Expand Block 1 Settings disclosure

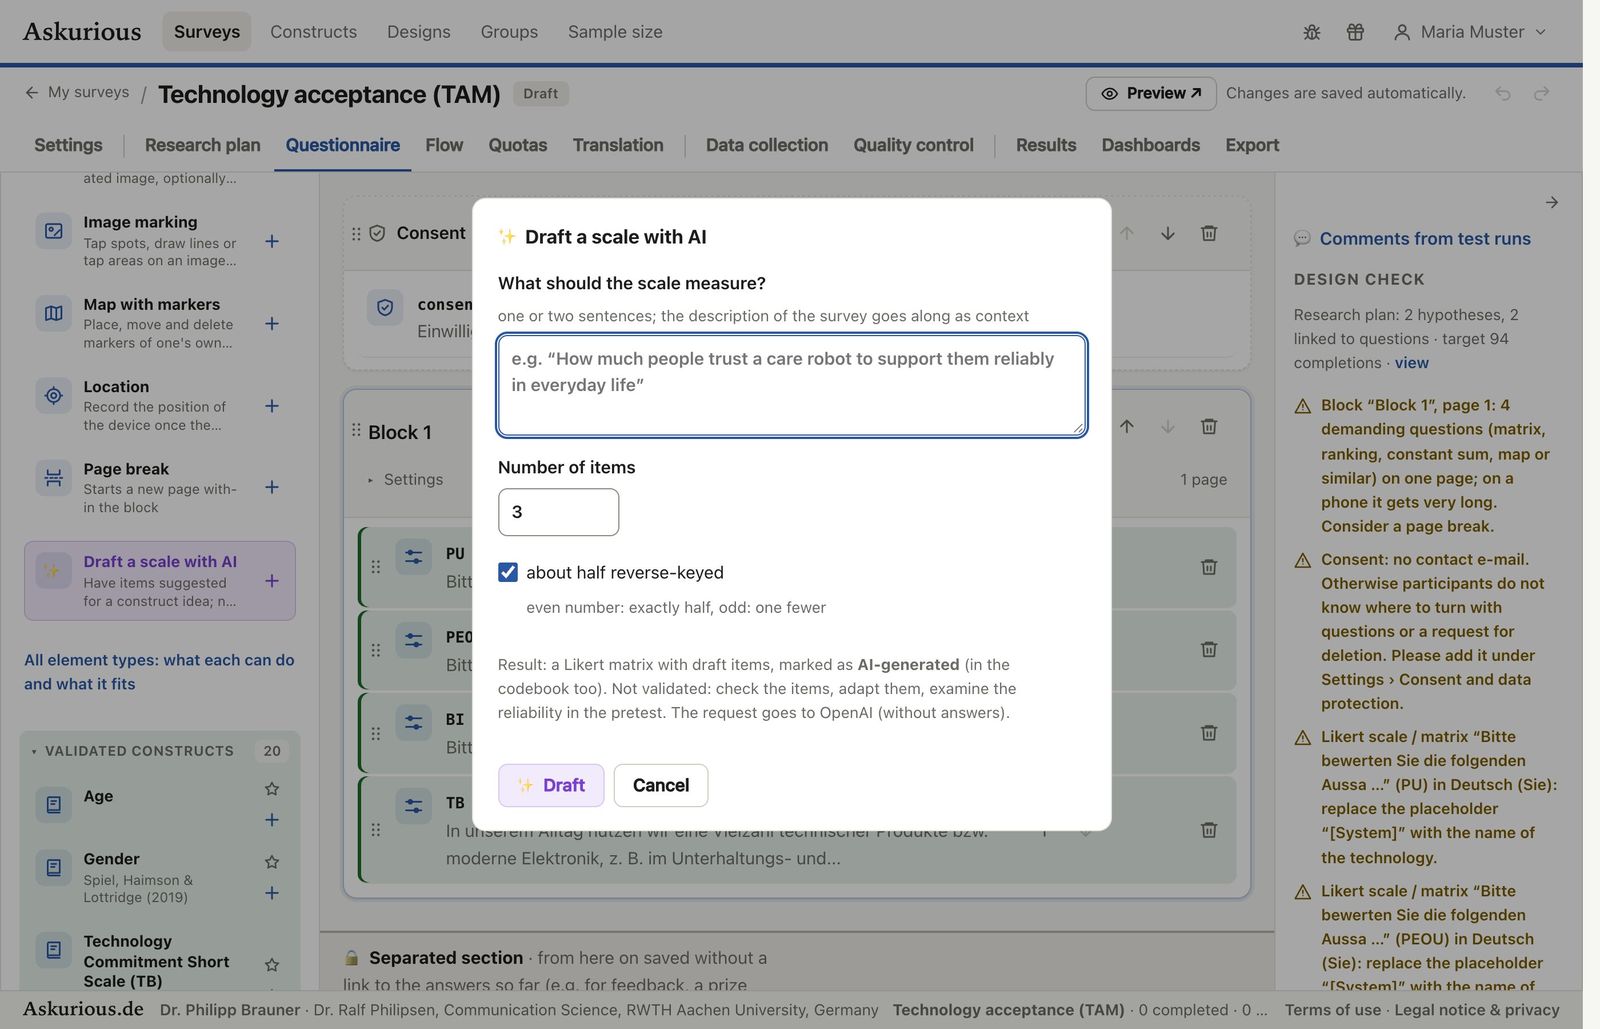point(405,480)
